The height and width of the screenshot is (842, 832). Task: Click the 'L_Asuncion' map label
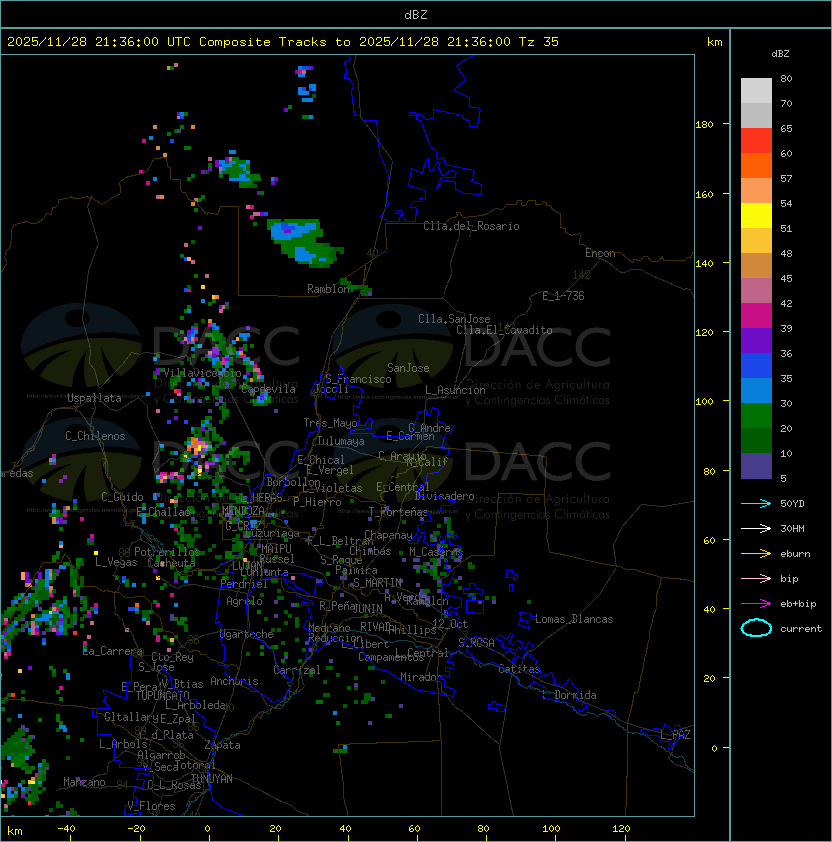[455, 390]
